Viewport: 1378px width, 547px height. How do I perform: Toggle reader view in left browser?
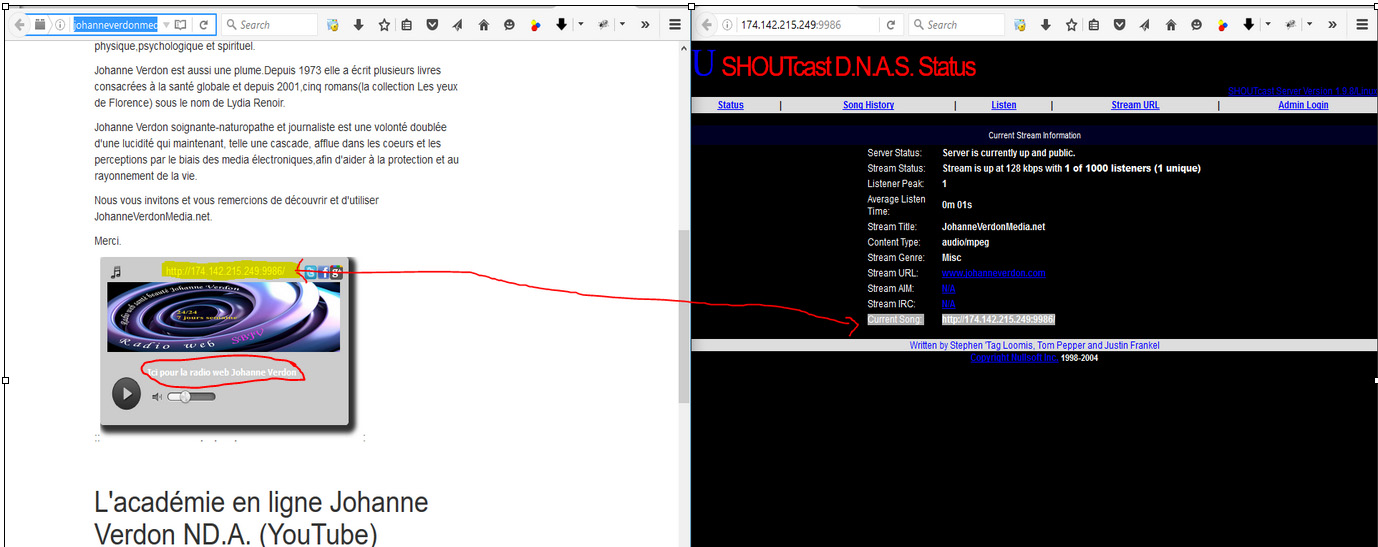180,24
